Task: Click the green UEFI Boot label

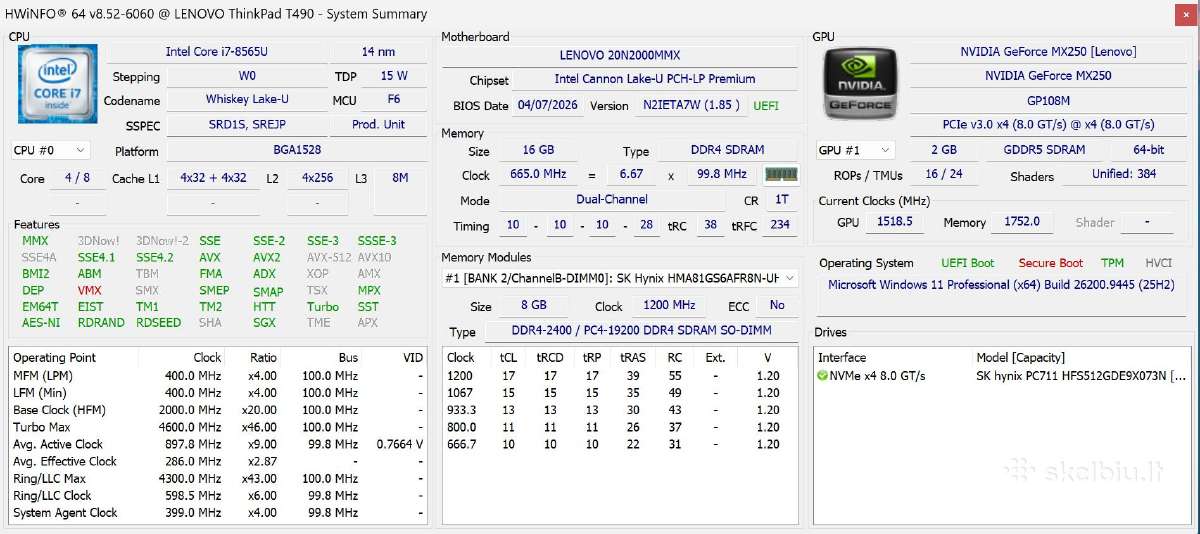Action: (x=967, y=263)
